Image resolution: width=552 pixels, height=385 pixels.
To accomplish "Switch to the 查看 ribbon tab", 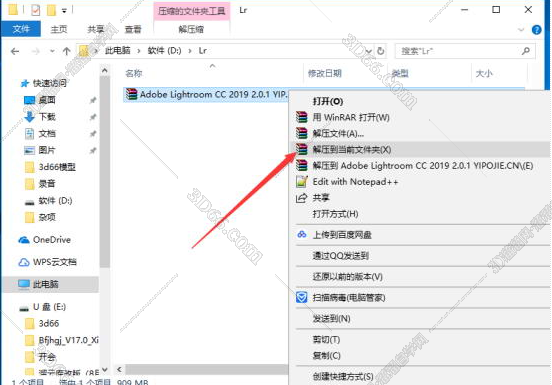I will (x=133, y=29).
